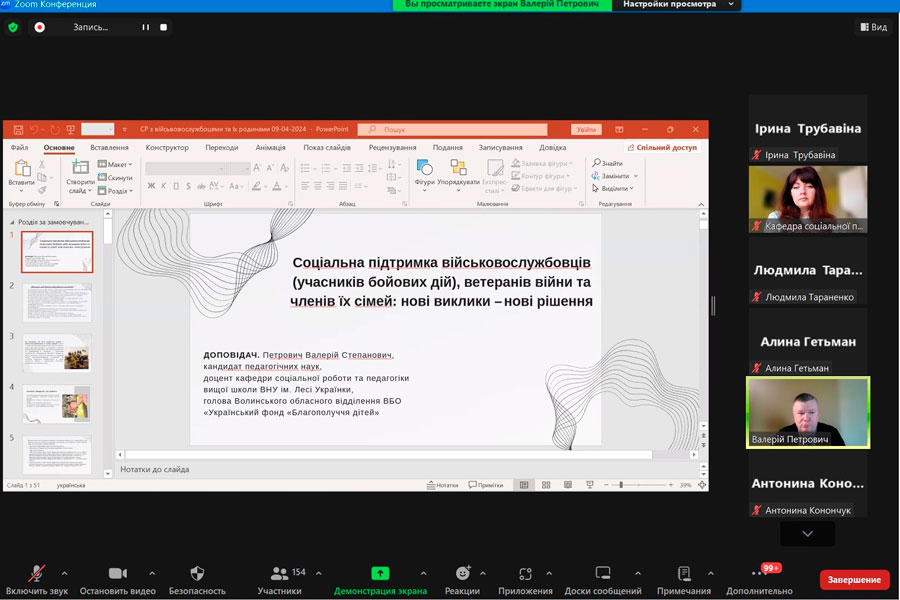Toggle camera with Остановить видео

pyautogui.click(x=117, y=573)
